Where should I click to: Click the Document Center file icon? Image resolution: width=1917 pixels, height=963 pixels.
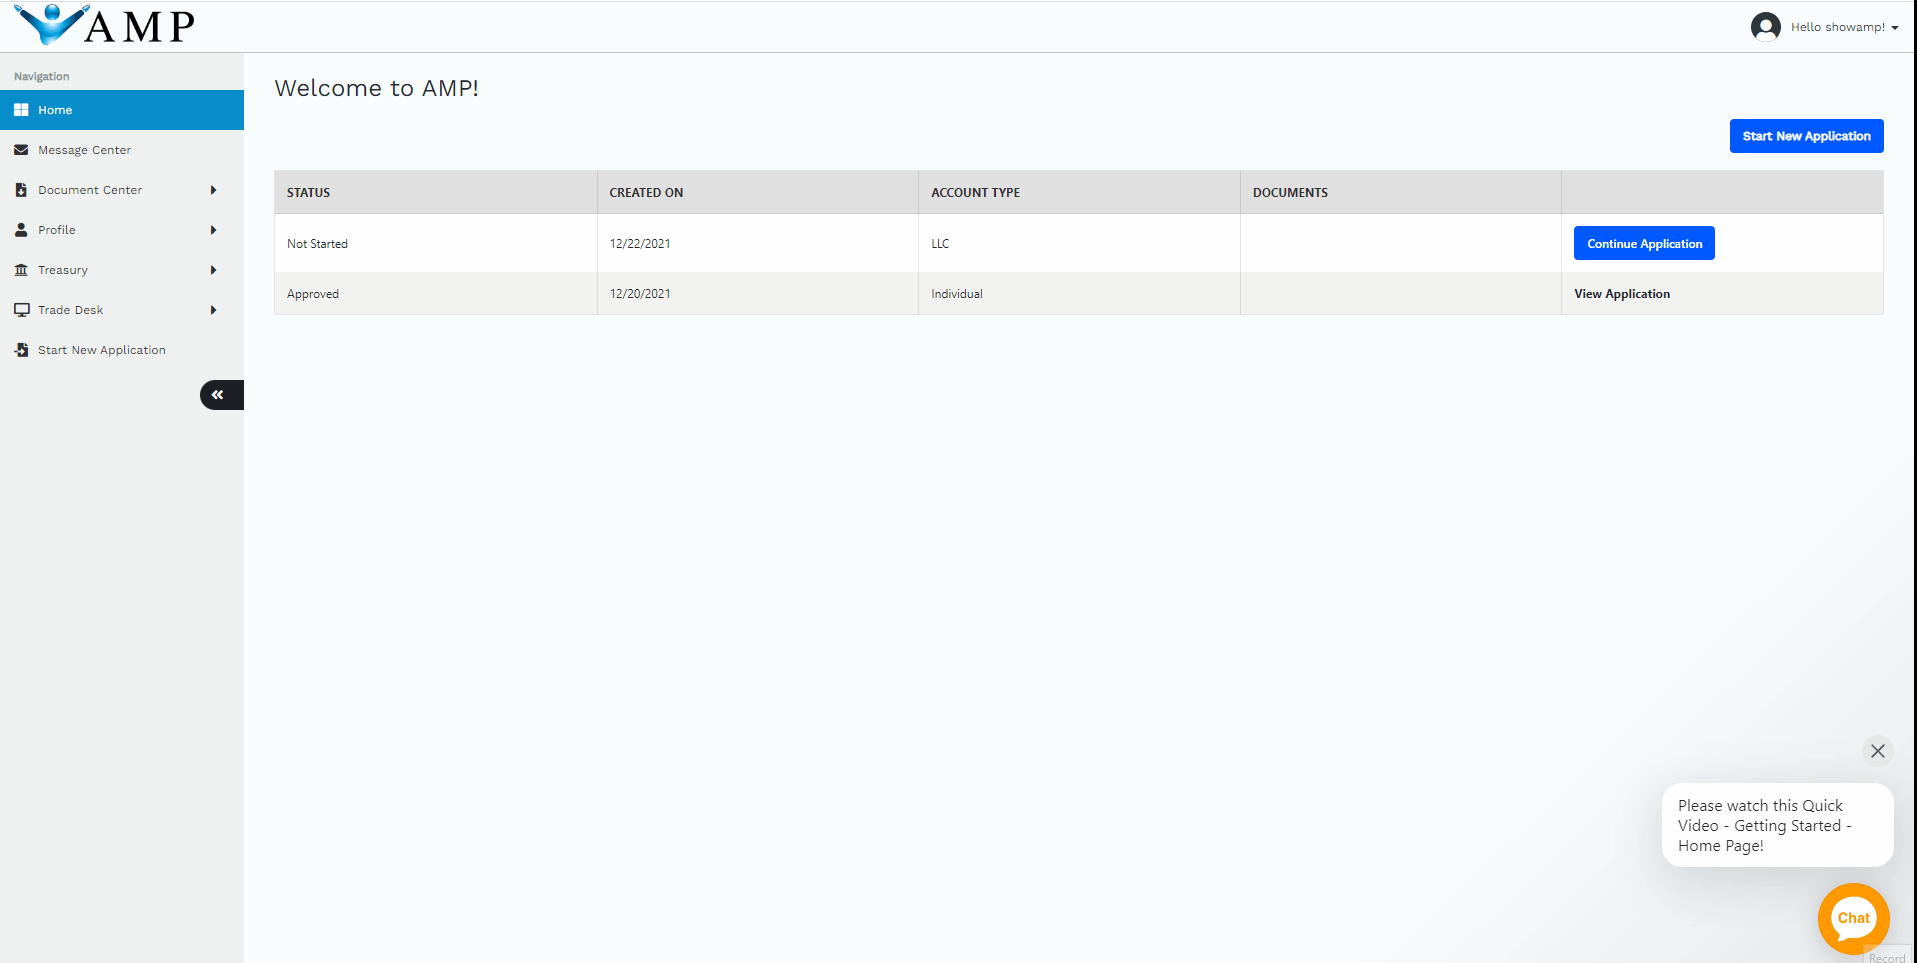(21, 190)
